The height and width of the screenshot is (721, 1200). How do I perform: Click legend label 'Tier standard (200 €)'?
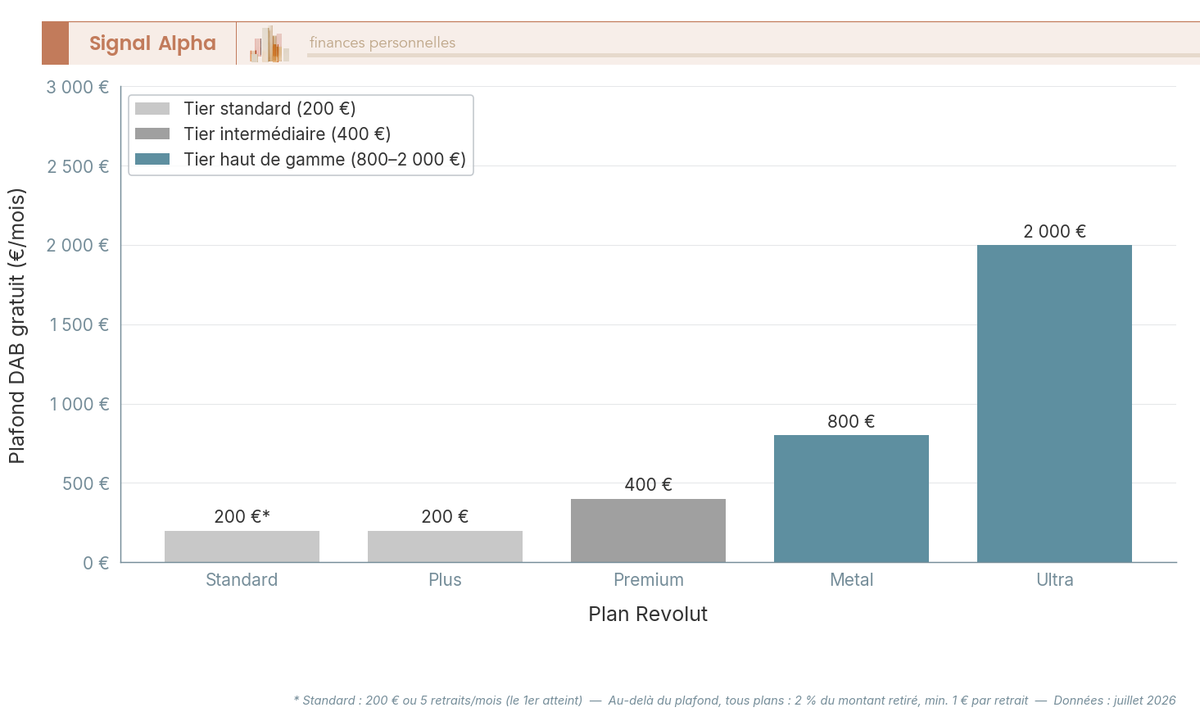[x=270, y=108]
